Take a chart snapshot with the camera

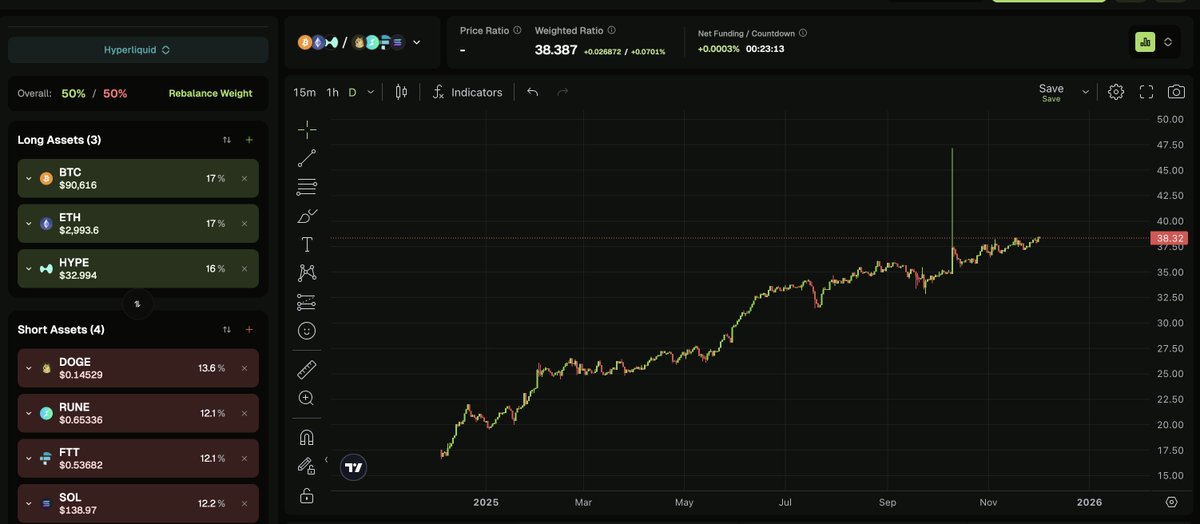[1177, 92]
